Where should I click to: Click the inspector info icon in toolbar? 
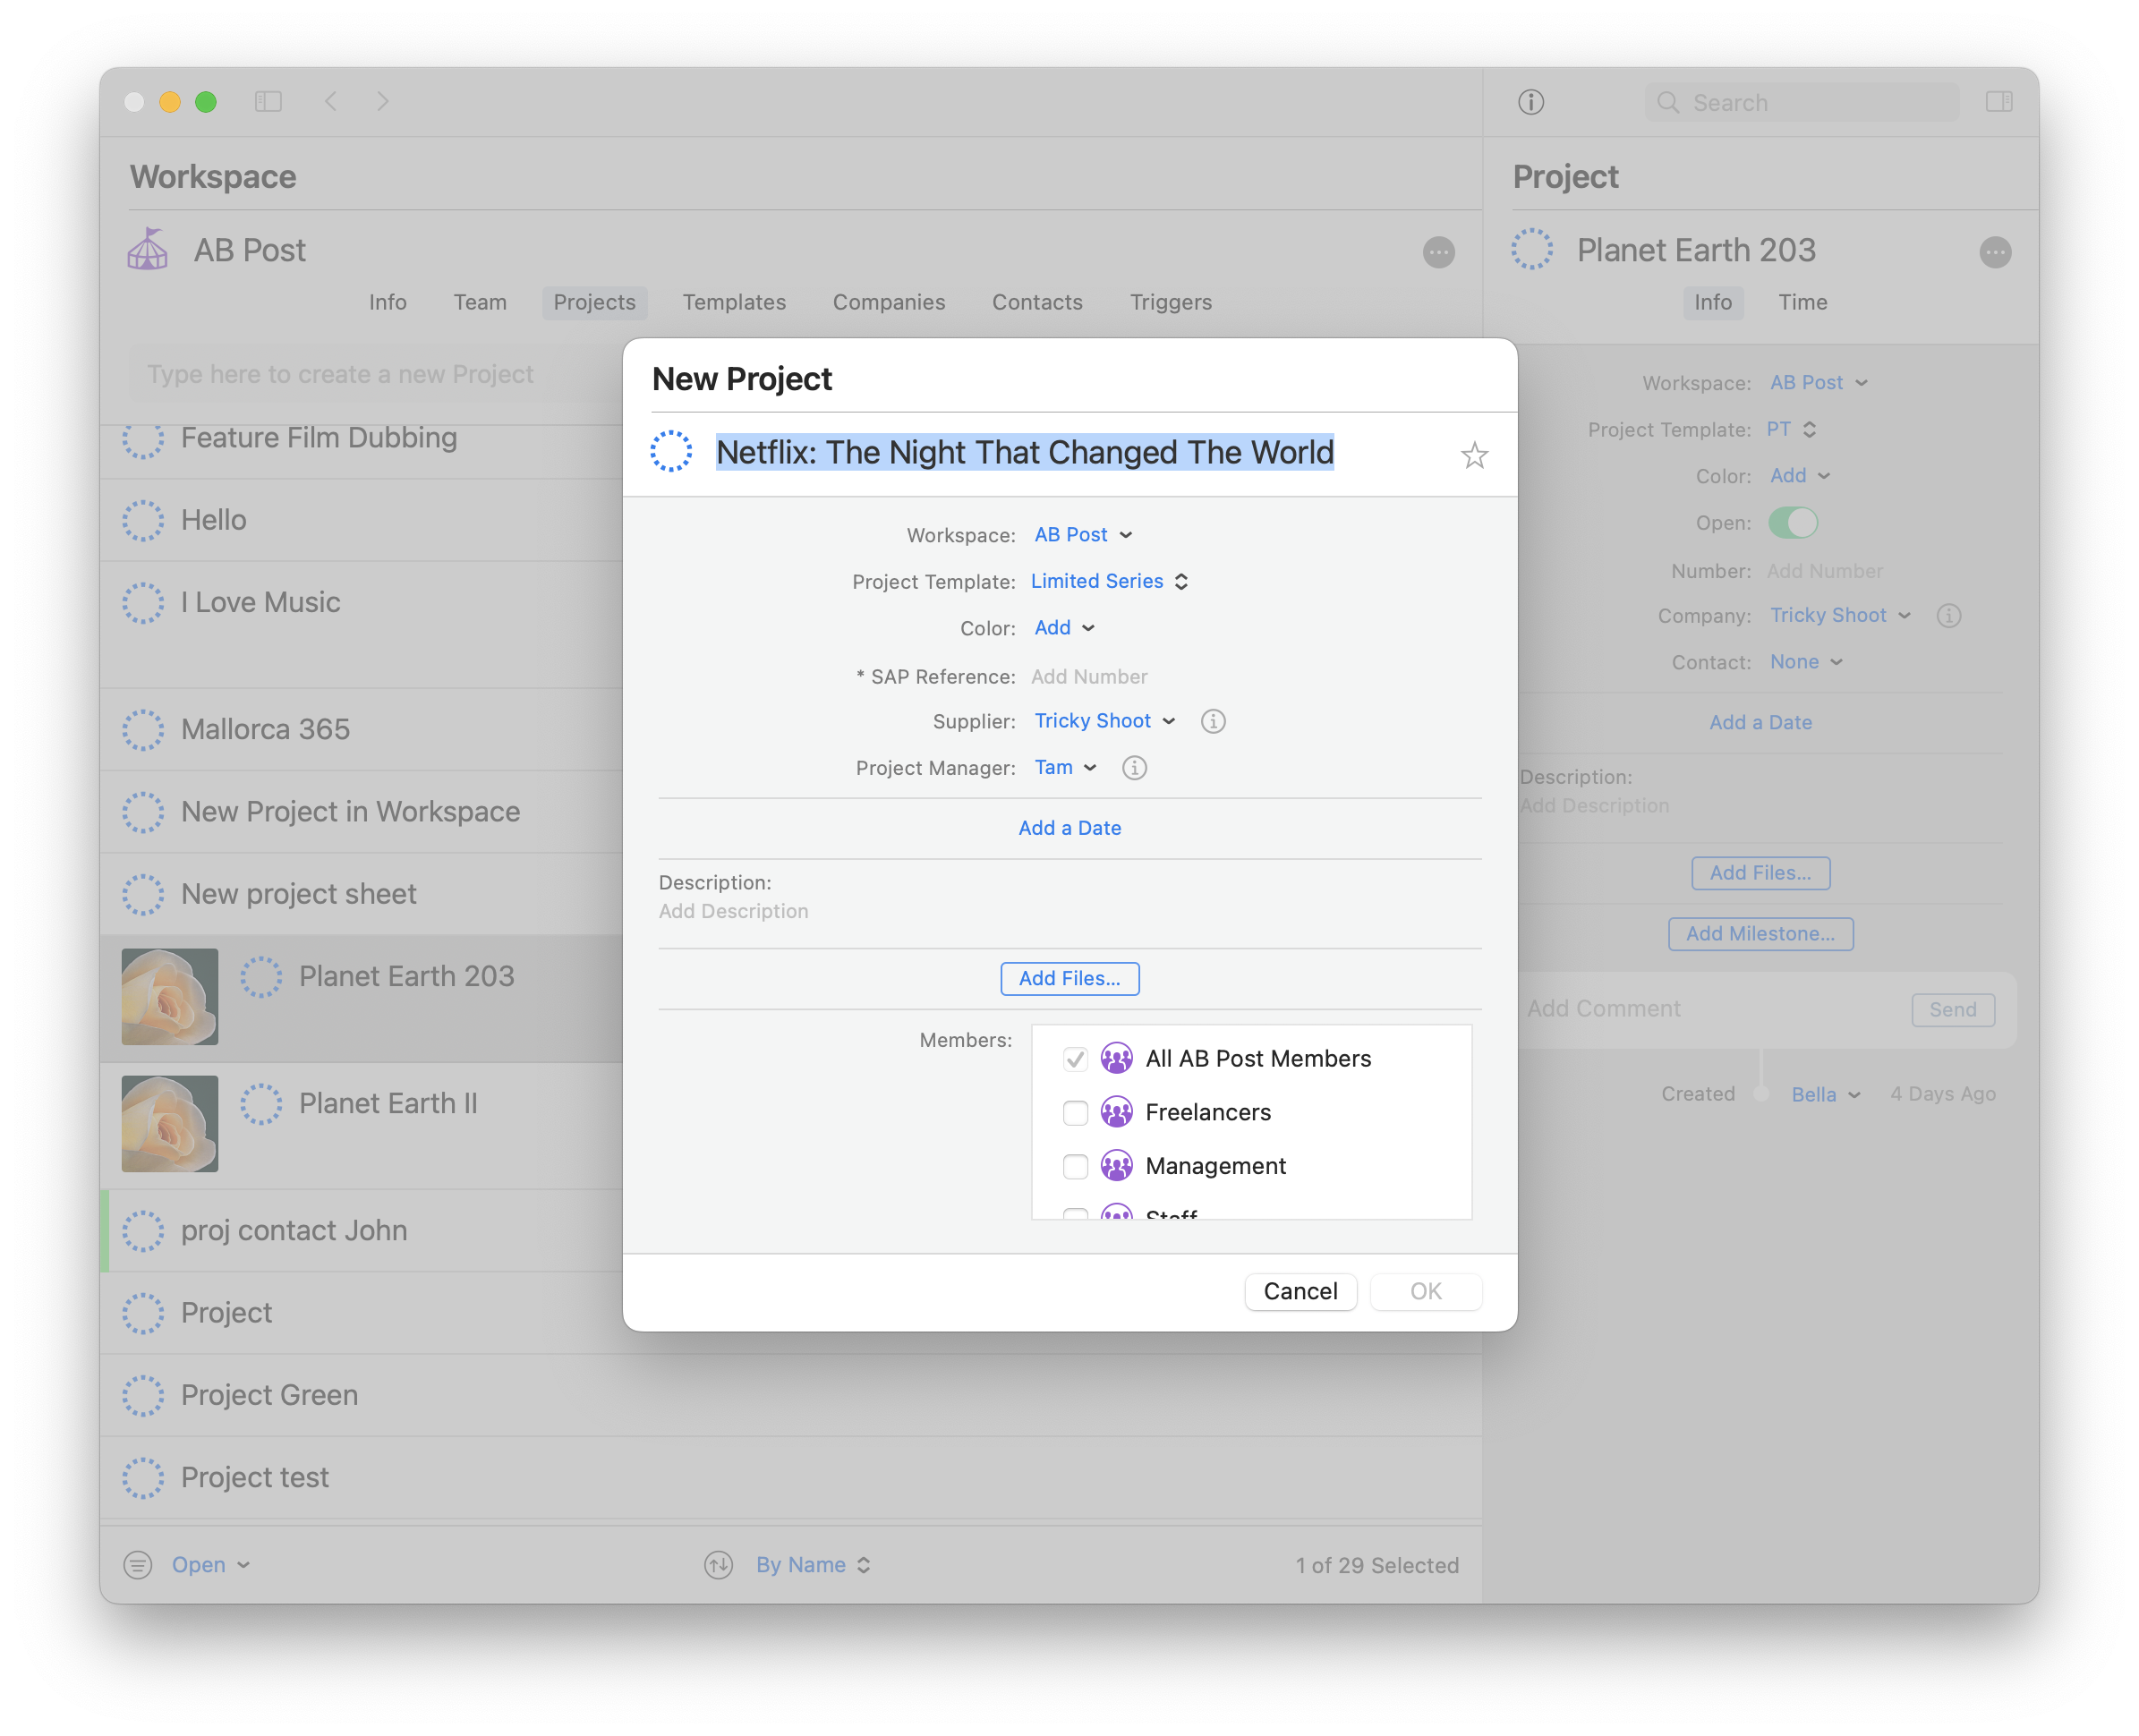(x=1530, y=102)
